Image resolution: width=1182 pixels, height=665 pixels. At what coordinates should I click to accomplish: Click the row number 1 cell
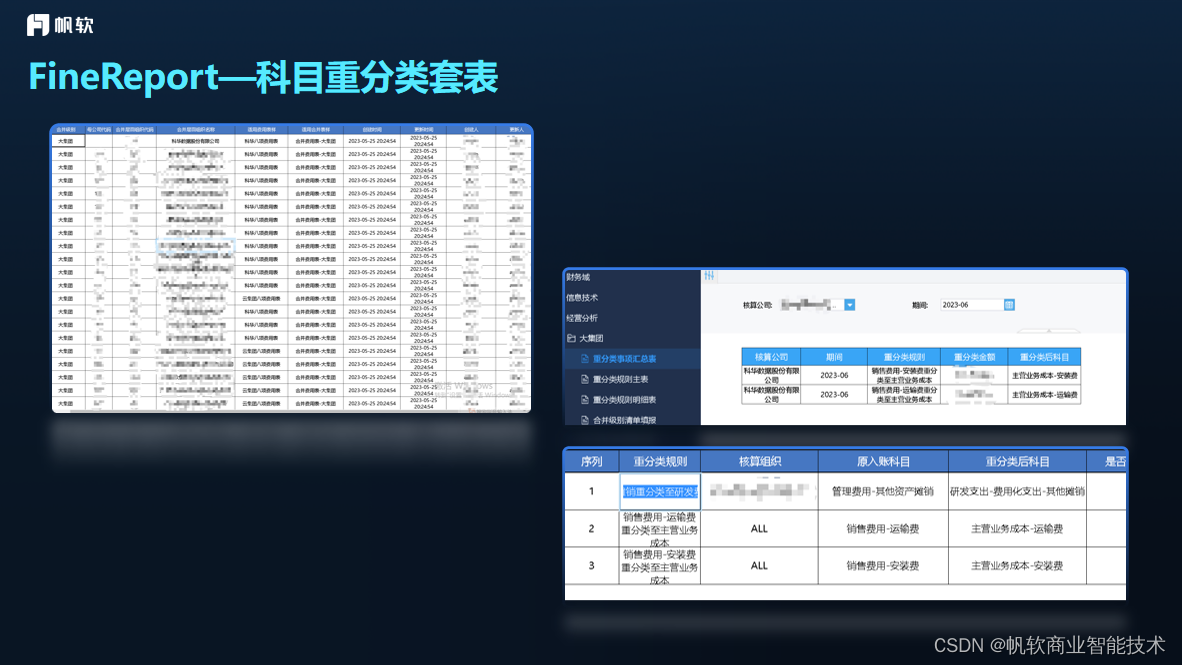(592, 492)
